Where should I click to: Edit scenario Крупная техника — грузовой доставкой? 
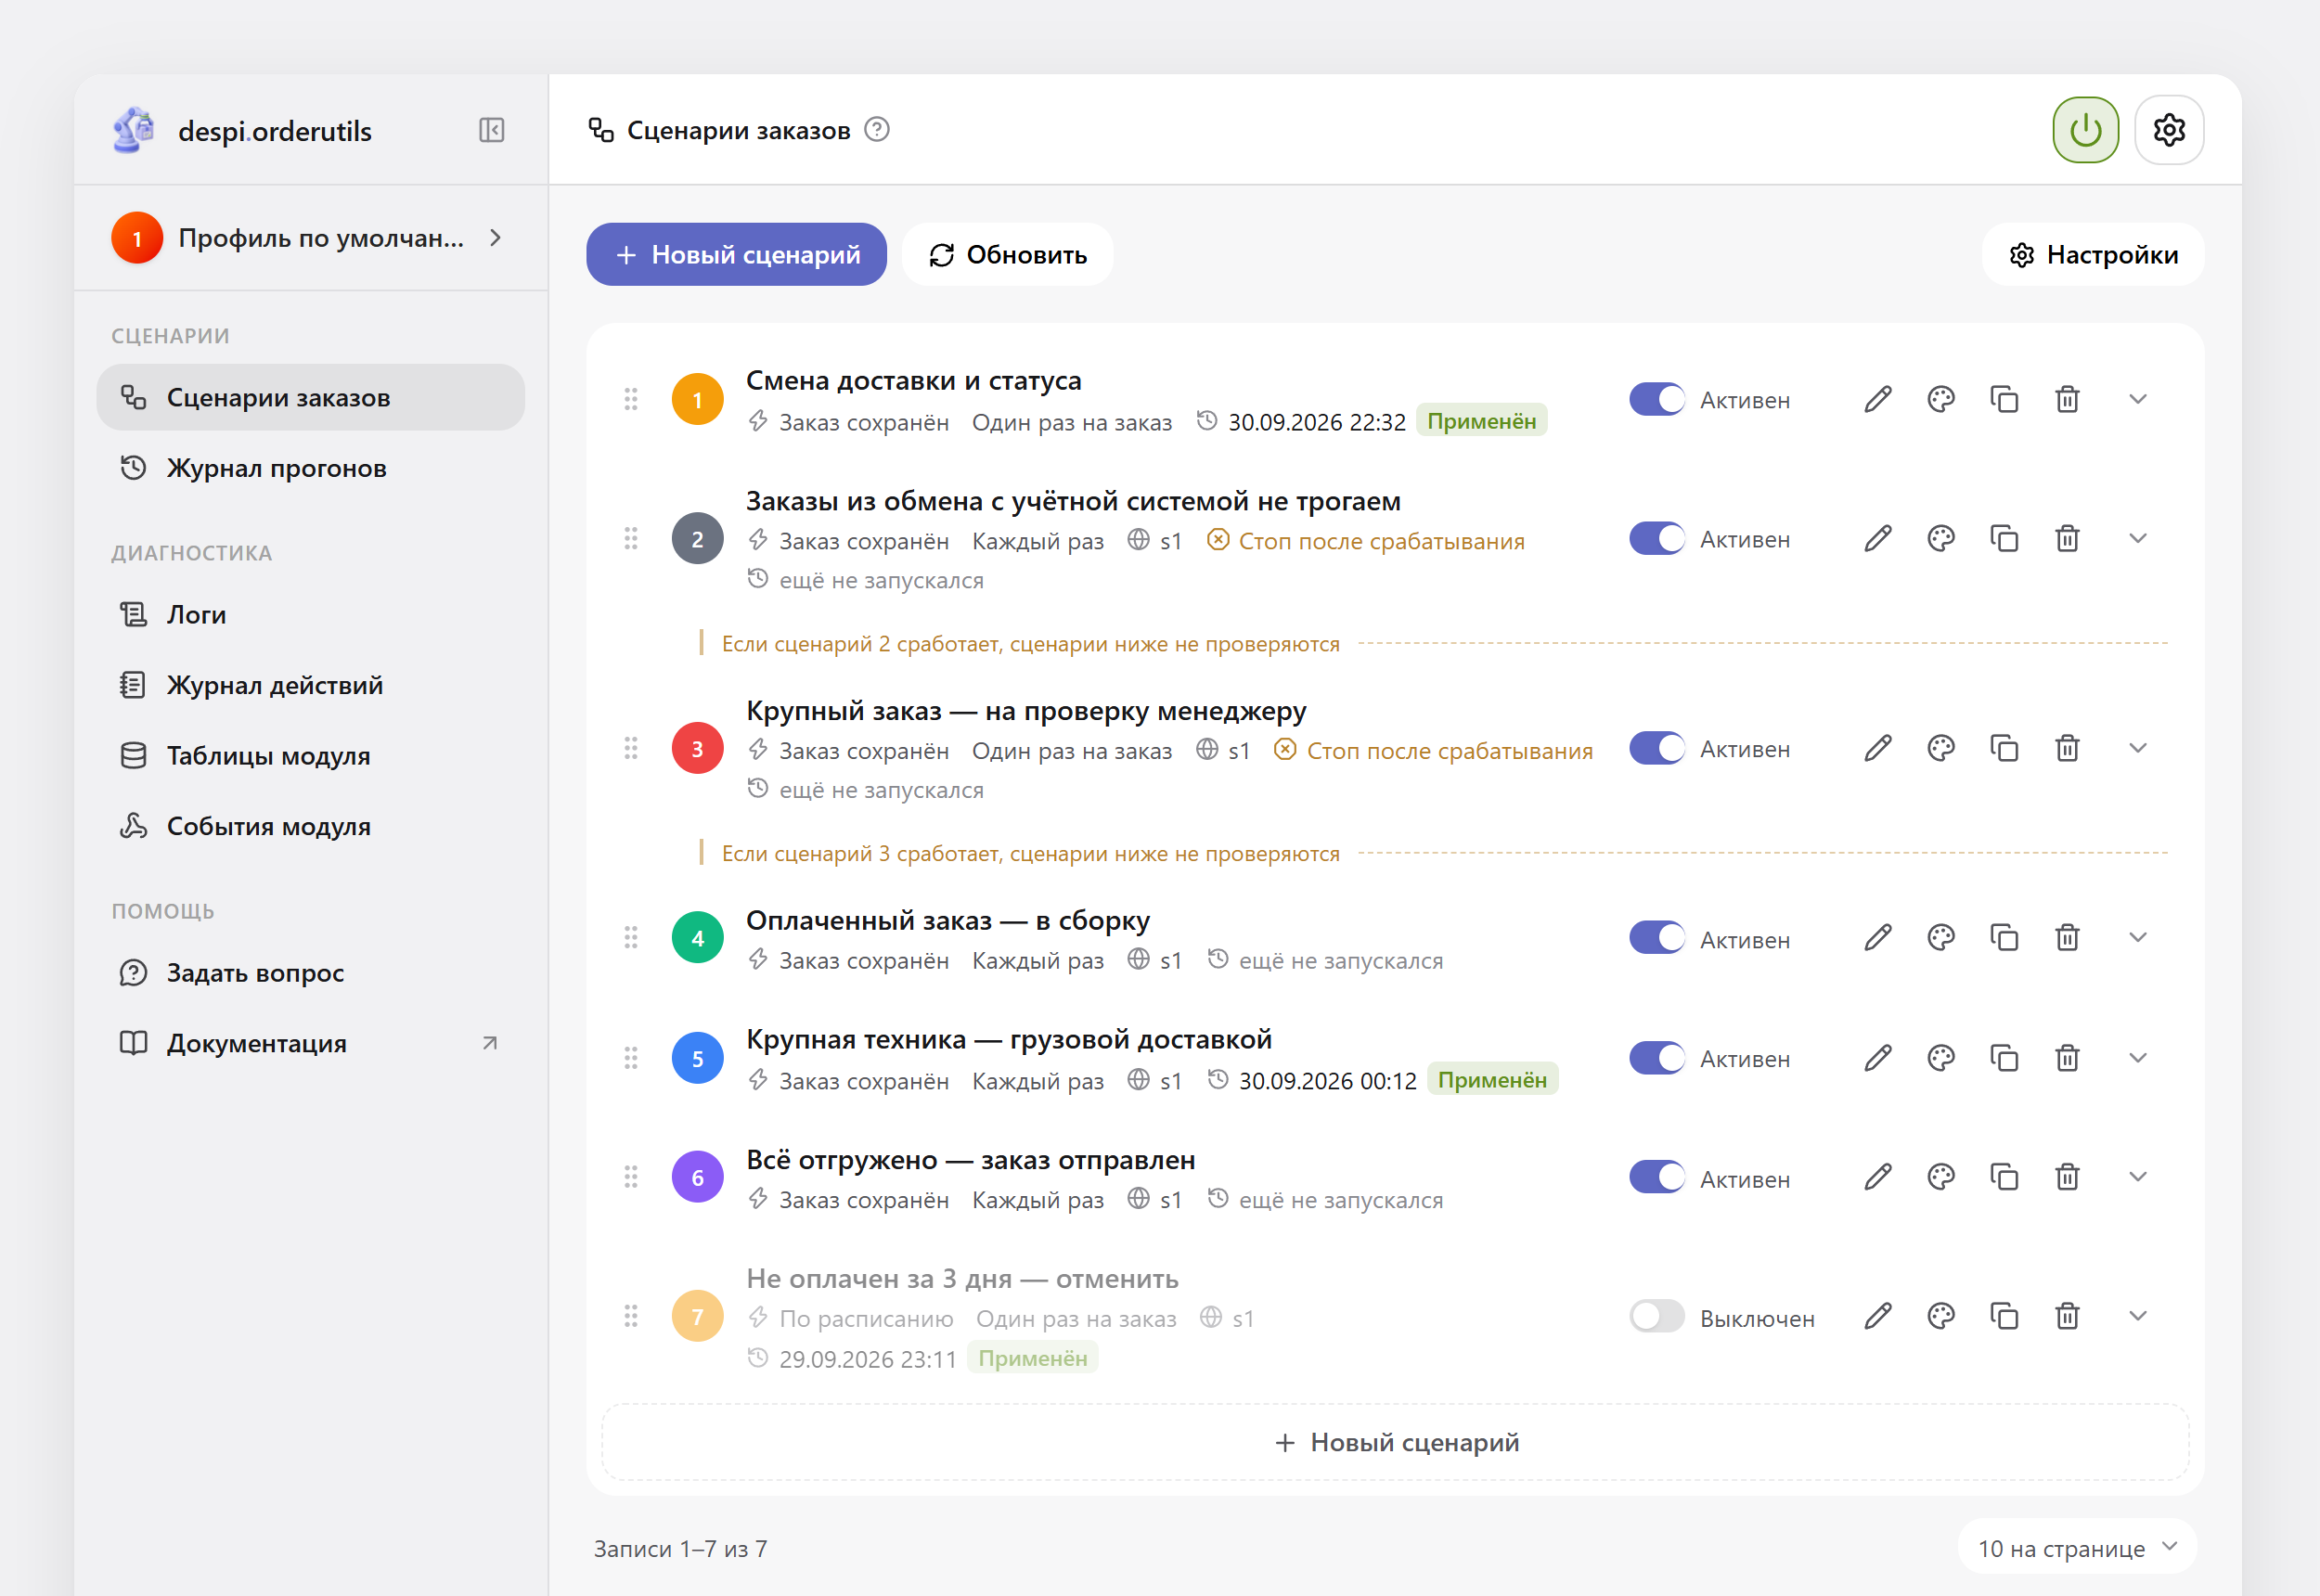pyautogui.click(x=1878, y=1058)
